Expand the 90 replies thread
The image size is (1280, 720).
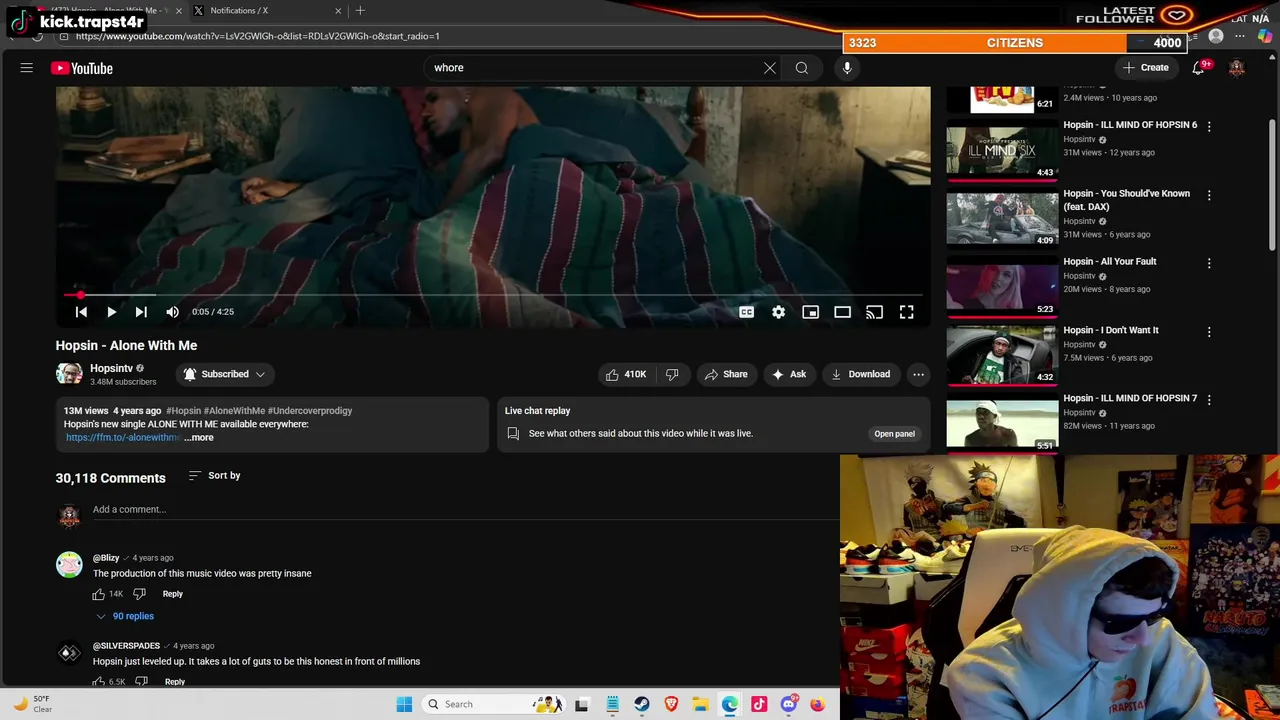click(125, 616)
